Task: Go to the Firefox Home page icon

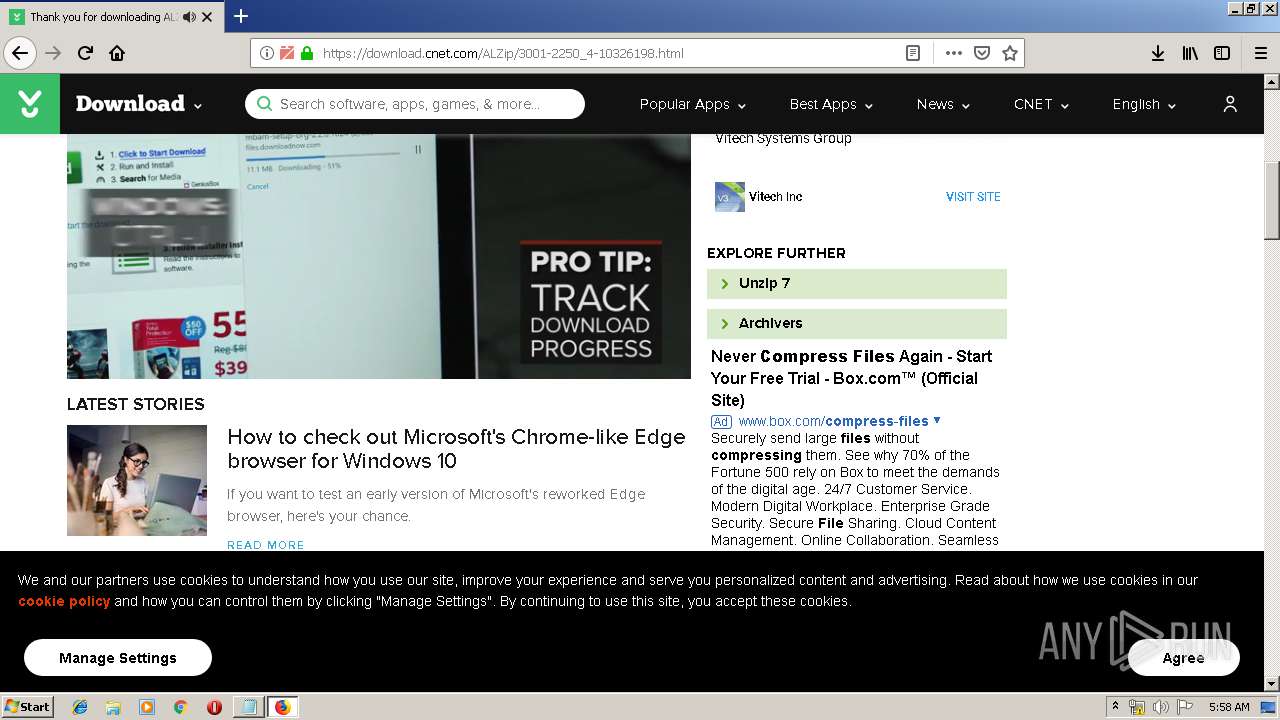Action: [x=117, y=53]
